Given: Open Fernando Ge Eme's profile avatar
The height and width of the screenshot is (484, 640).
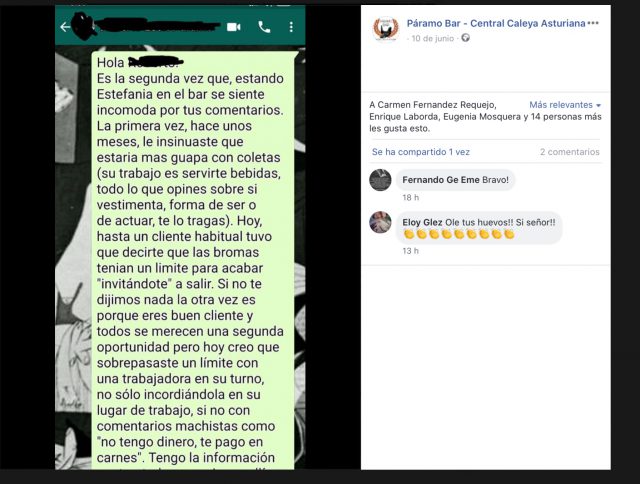Looking at the screenshot, I should (x=380, y=180).
